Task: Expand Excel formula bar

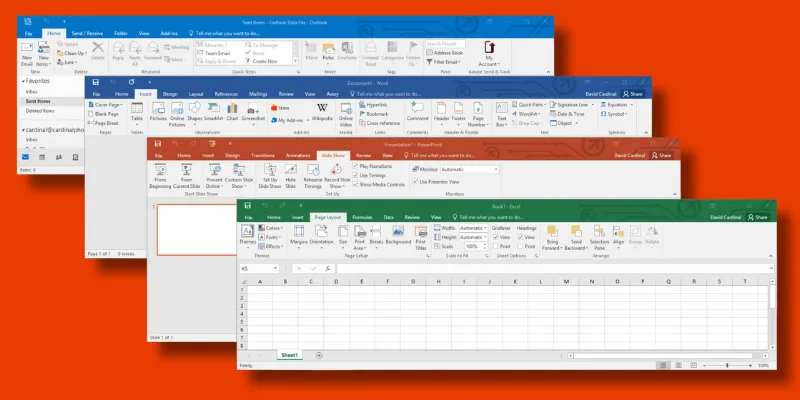Action: tap(771, 268)
